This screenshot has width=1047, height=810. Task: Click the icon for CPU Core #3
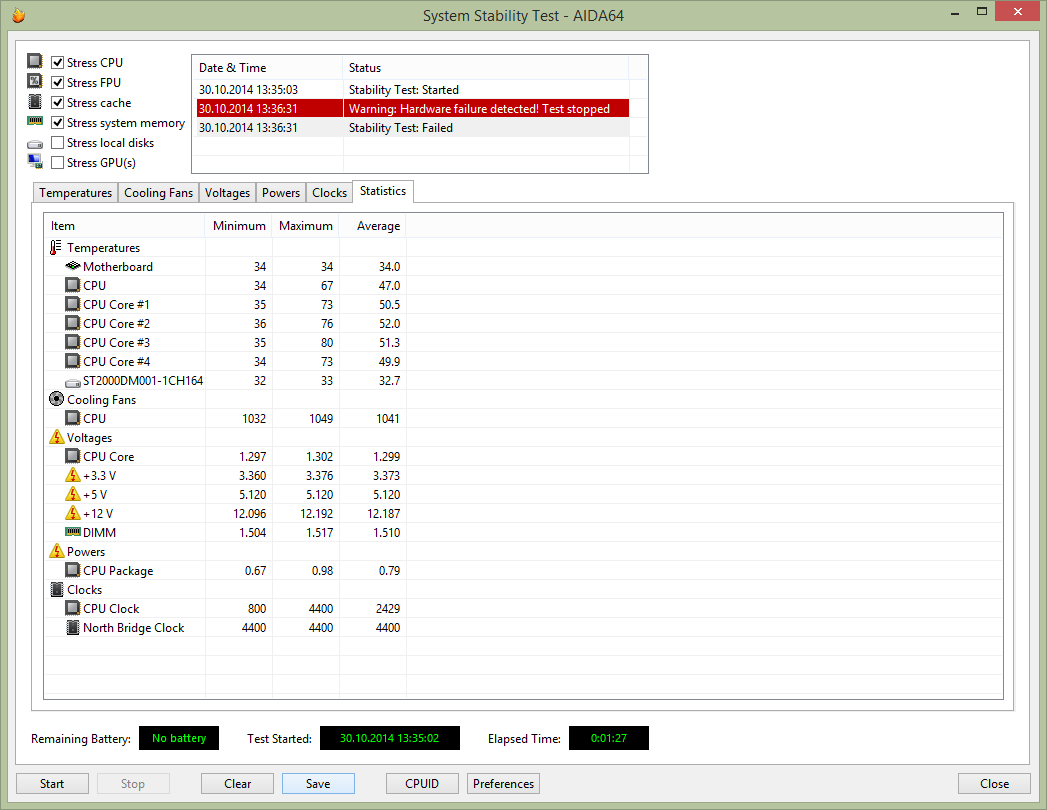[73, 342]
